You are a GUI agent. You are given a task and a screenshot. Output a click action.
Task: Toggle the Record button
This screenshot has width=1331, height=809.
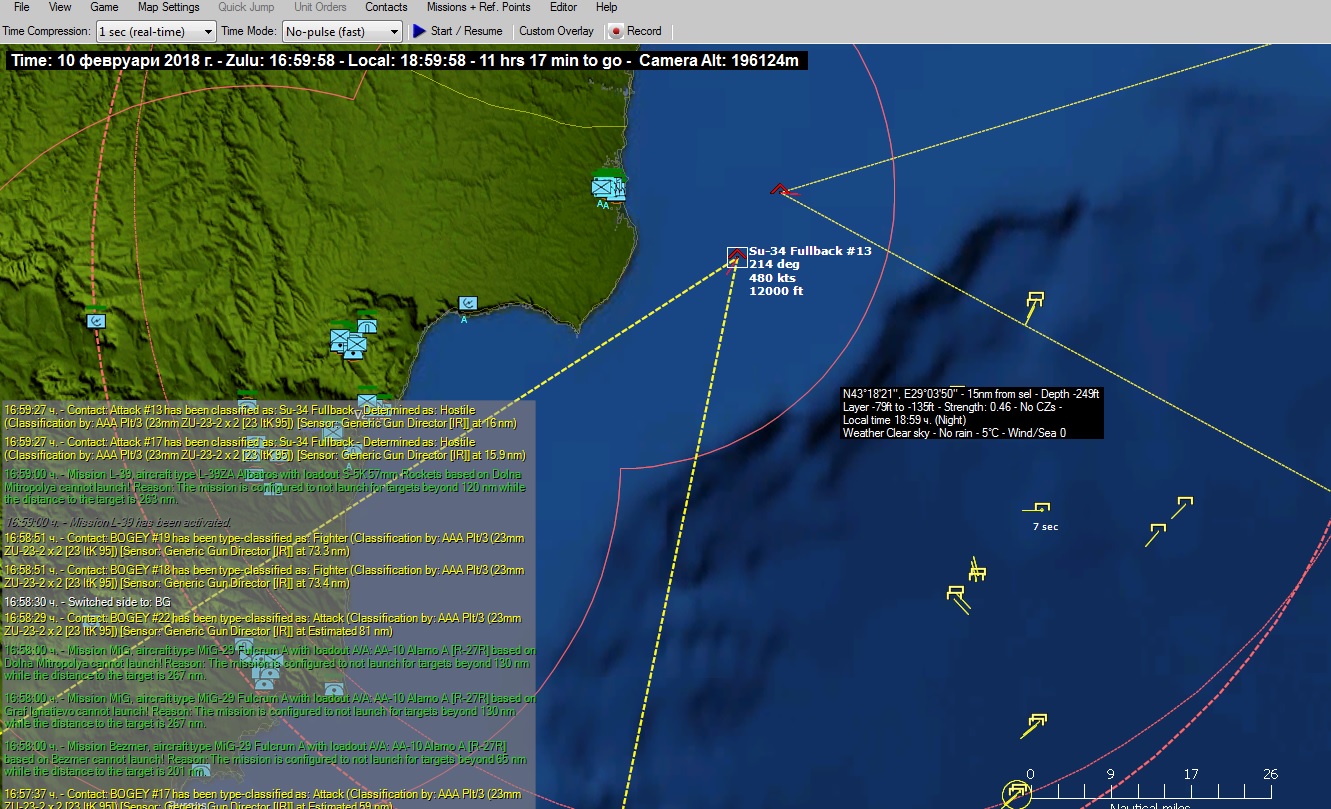pos(635,31)
